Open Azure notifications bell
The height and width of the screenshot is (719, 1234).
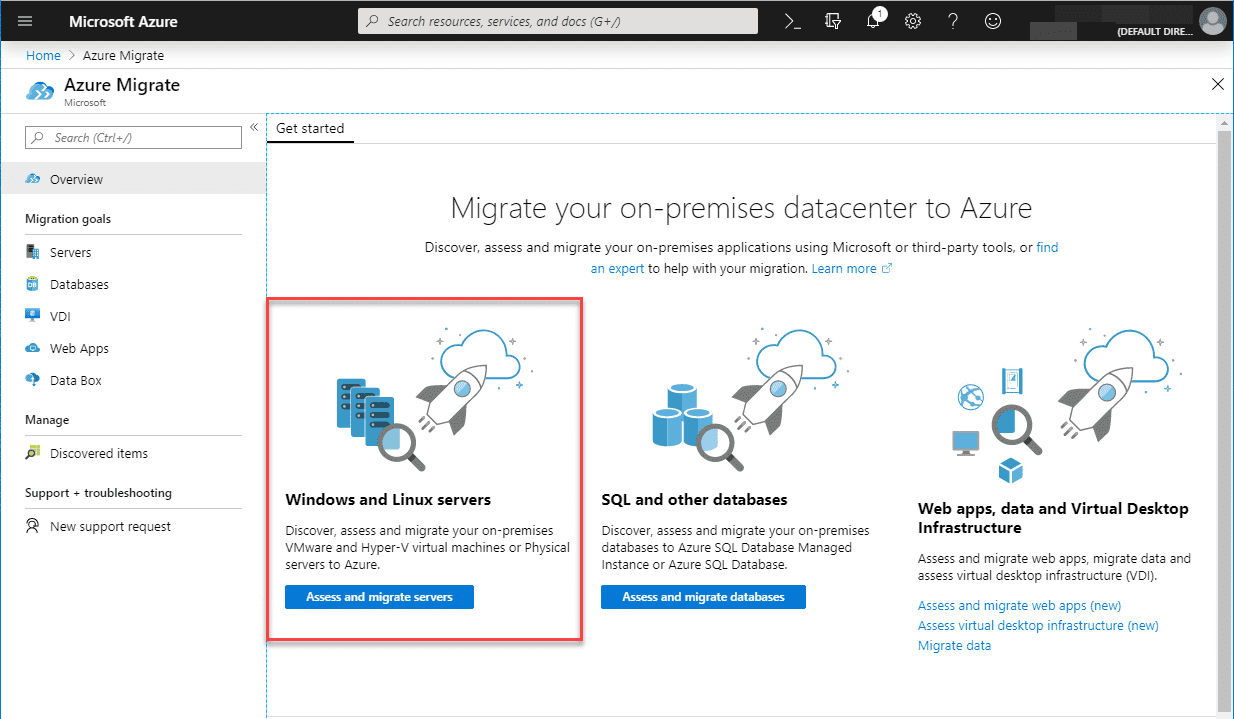(x=873, y=20)
